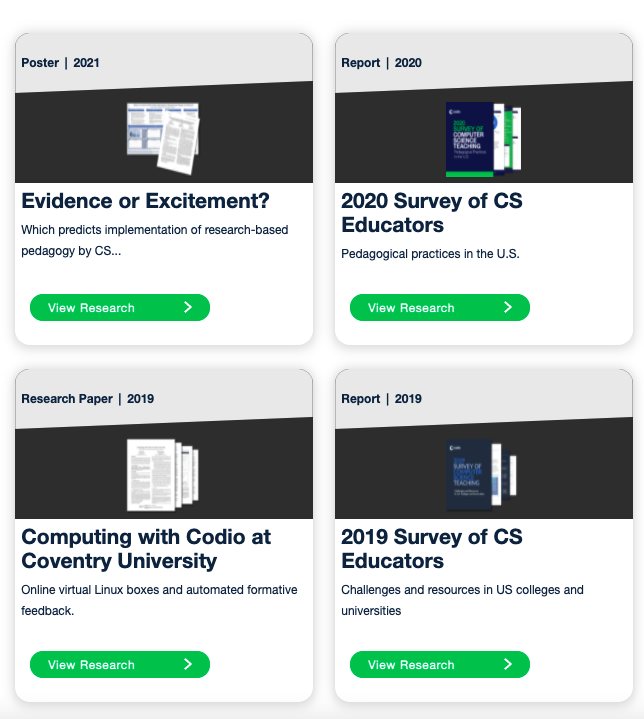Click View Research for Coventry University paper
This screenshot has height=719, width=644.
pos(120,664)
